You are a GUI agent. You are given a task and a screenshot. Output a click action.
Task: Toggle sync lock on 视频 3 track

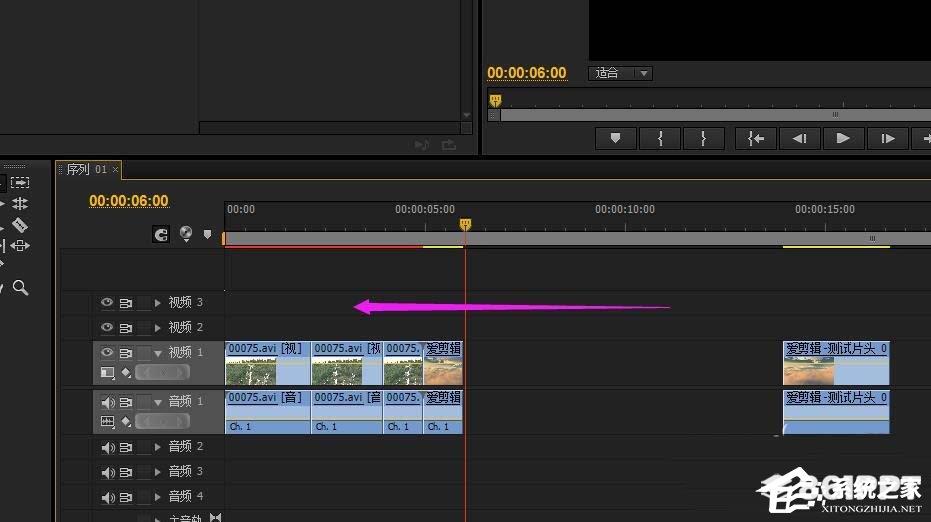pyautogui.click(x=126, y=303)
